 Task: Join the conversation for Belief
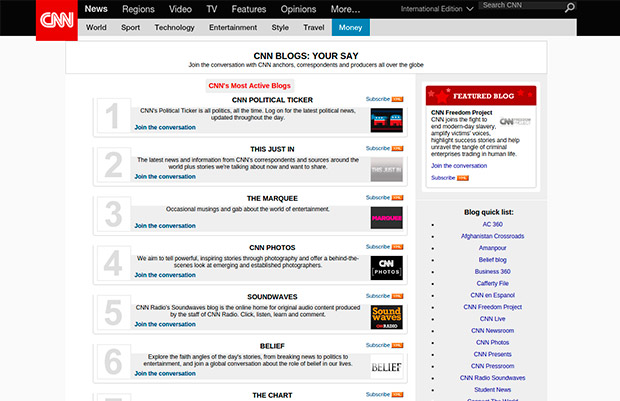click(x=165, y=373)
